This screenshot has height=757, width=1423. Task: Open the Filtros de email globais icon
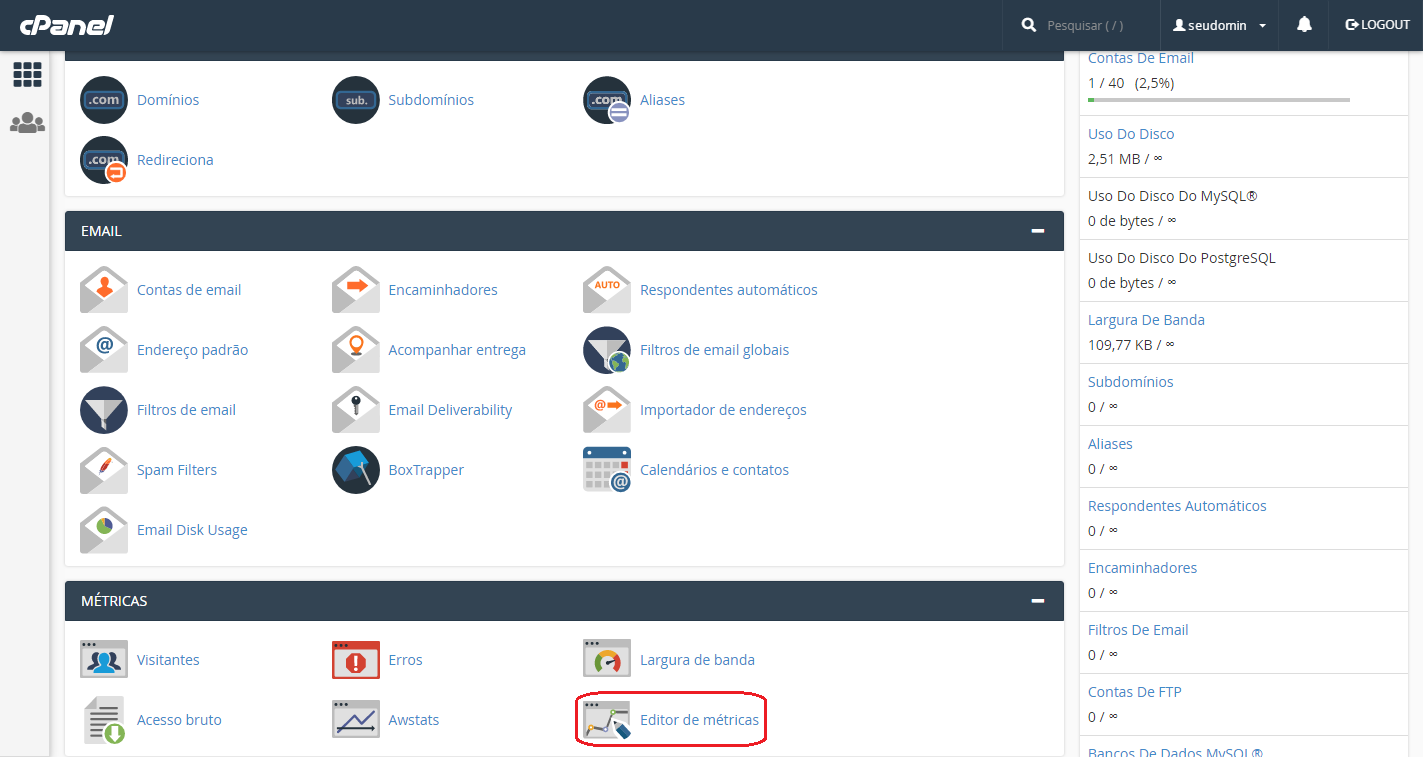tap(607, 350)
